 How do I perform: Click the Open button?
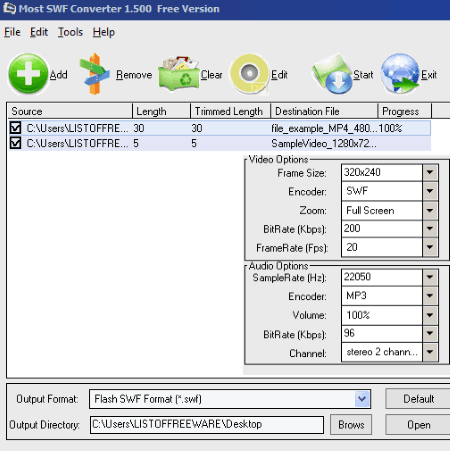[418, 425]
